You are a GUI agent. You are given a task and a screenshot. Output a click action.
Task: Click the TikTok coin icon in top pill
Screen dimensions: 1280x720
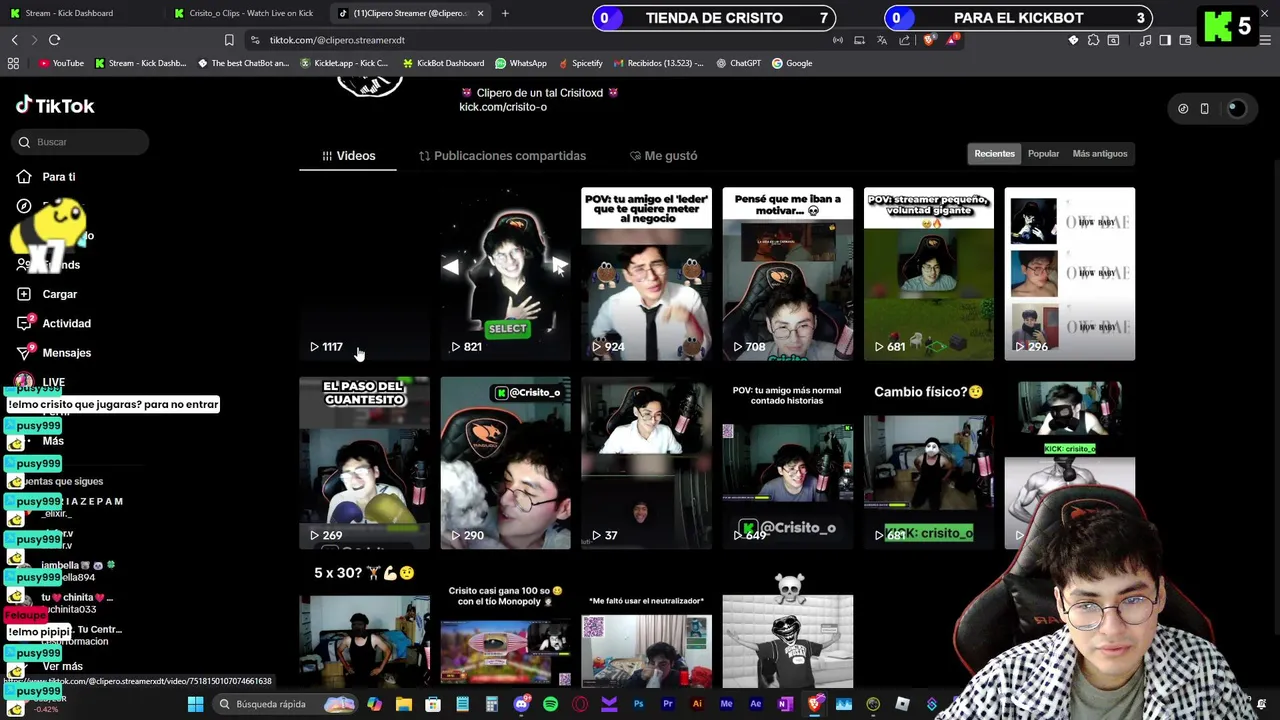coord(1183,109)
